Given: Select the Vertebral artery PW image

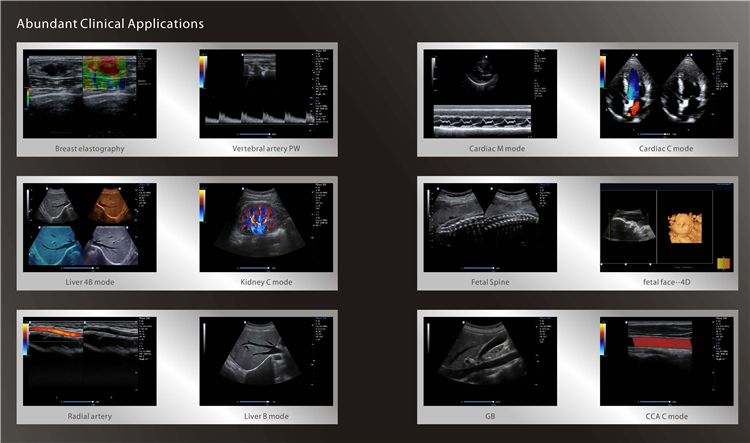Looking at the screenshot, I should pyautogui.click(x=261, y=93).
